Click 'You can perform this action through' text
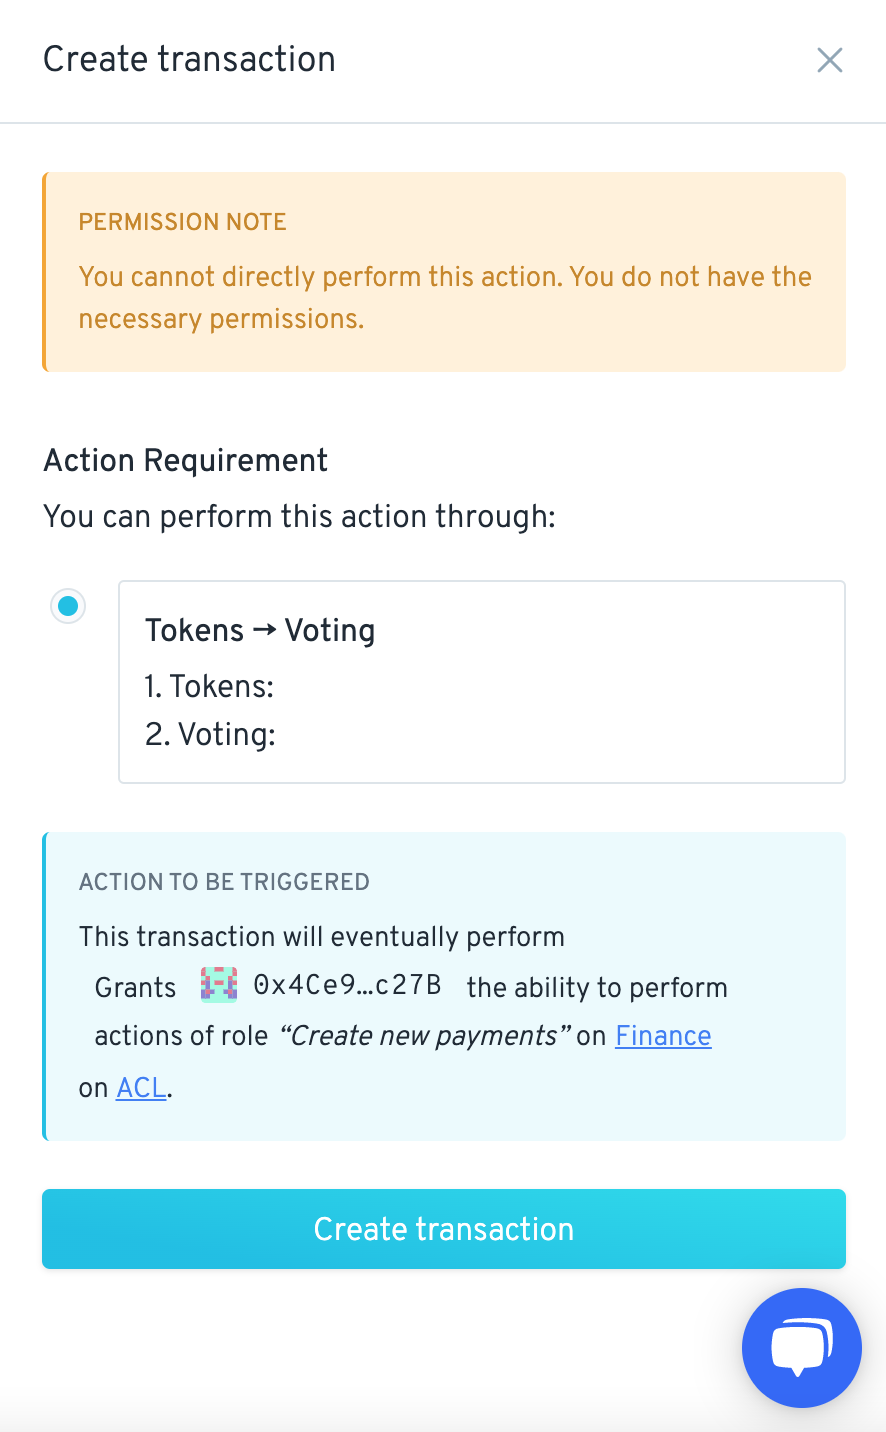This screenshot has height=1432, width=886. click(299, 517)
